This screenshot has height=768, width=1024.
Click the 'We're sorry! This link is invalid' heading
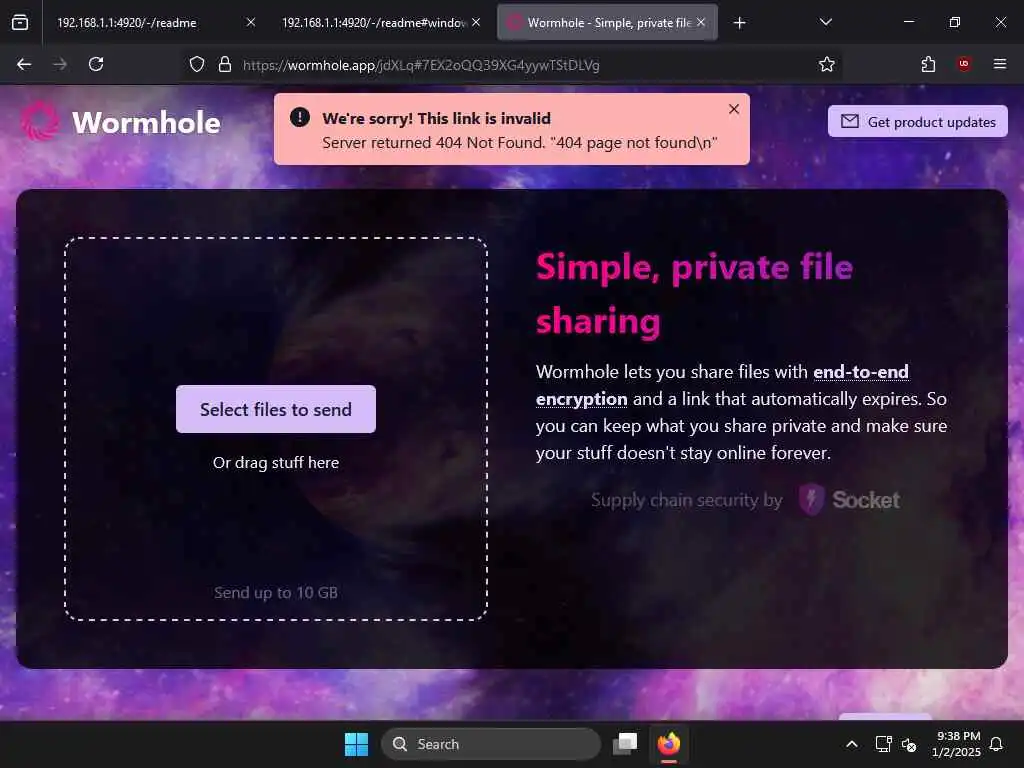pyautogui.click(x=436, y=118)
